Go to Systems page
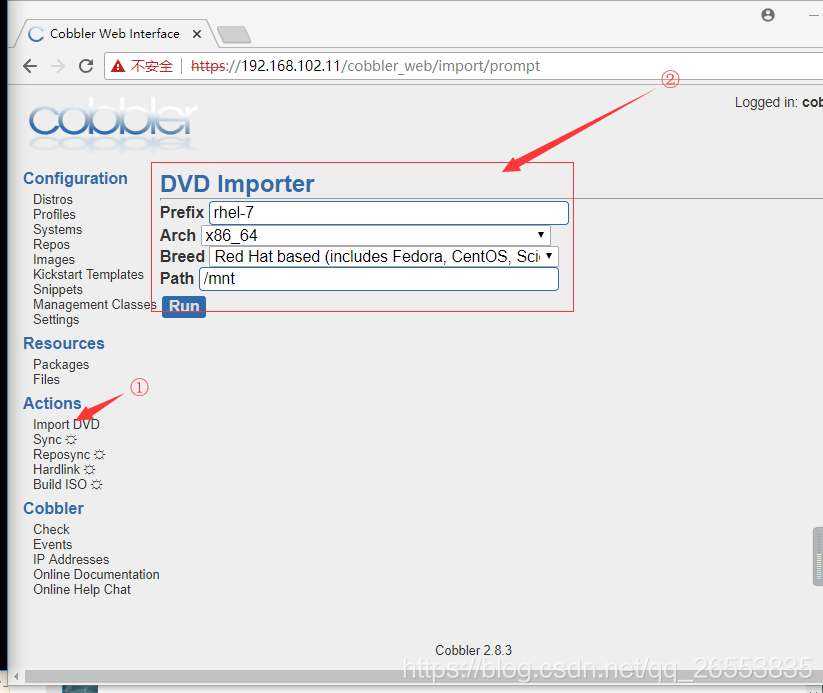The width and height of the screenshot is (823, 693). [58, 230]
